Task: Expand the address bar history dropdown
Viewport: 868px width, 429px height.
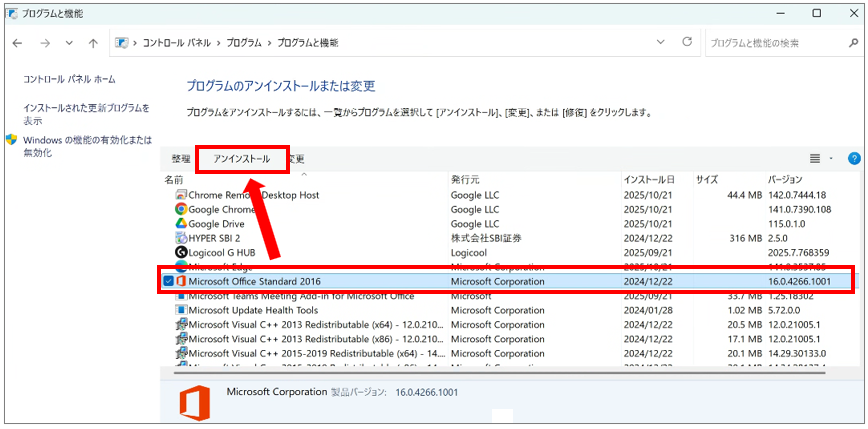Action: pos(661,43)
